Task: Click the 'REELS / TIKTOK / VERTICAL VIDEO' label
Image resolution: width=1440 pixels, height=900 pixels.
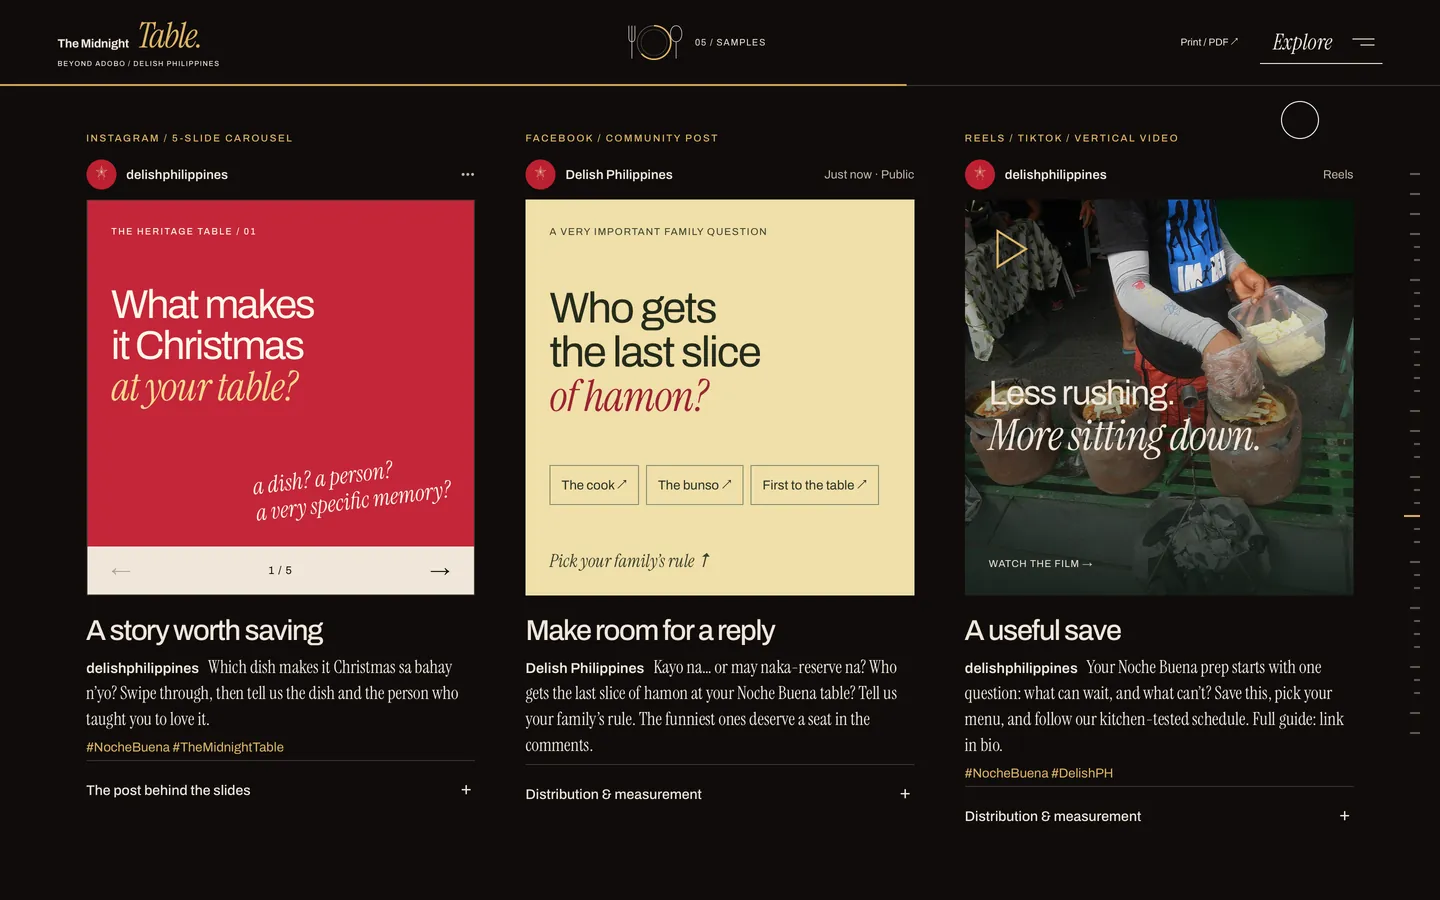Action: [1071, 138]
